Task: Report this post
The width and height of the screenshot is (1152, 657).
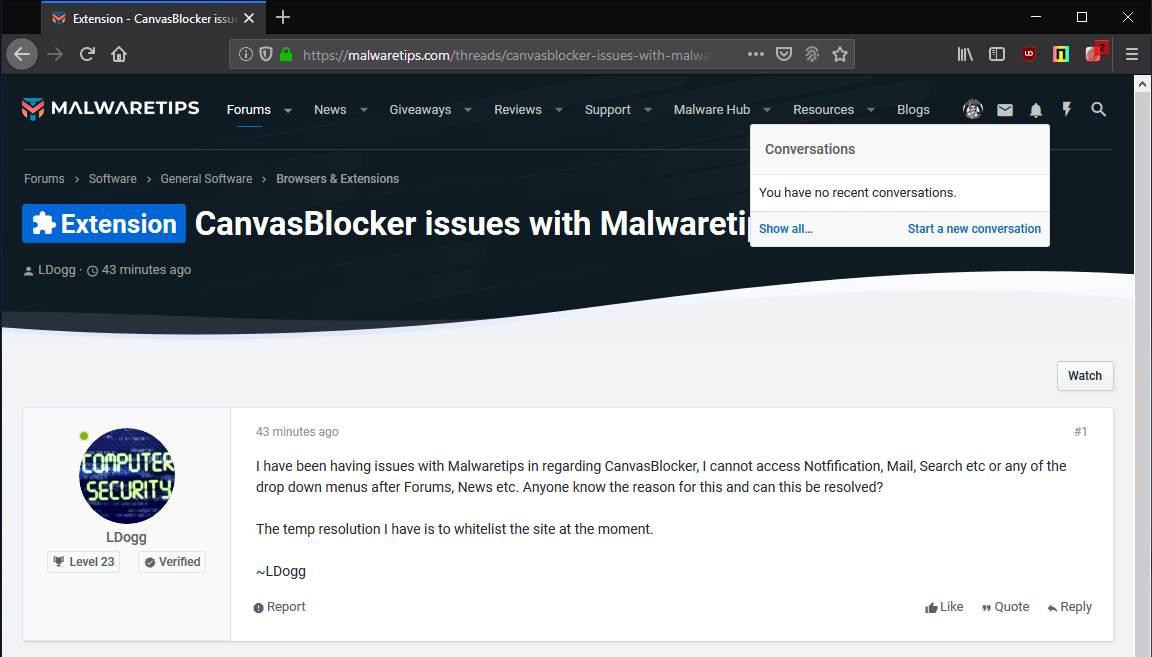Action: click(279, 607)
